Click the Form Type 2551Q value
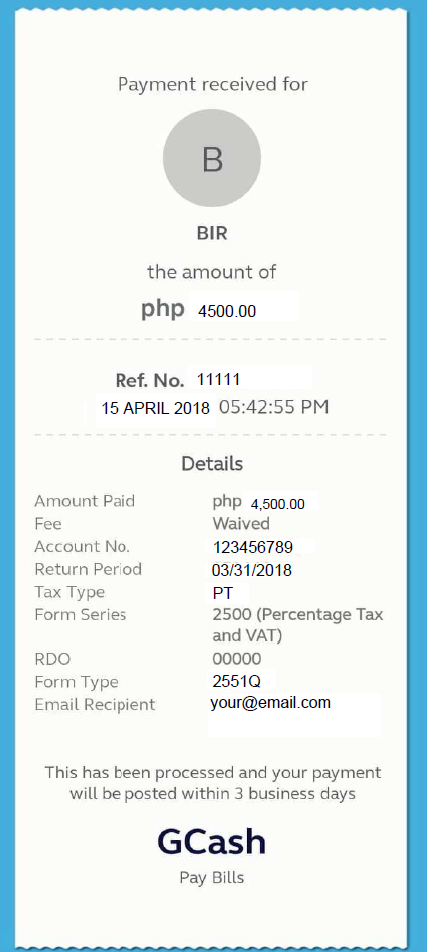427x952 pixels. (x=242, y=681)
